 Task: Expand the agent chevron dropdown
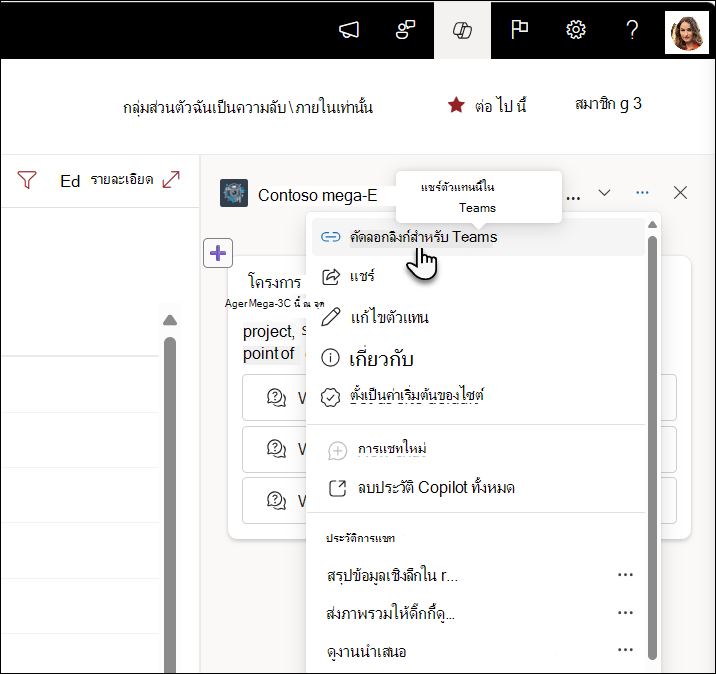[x=604, y=193]
